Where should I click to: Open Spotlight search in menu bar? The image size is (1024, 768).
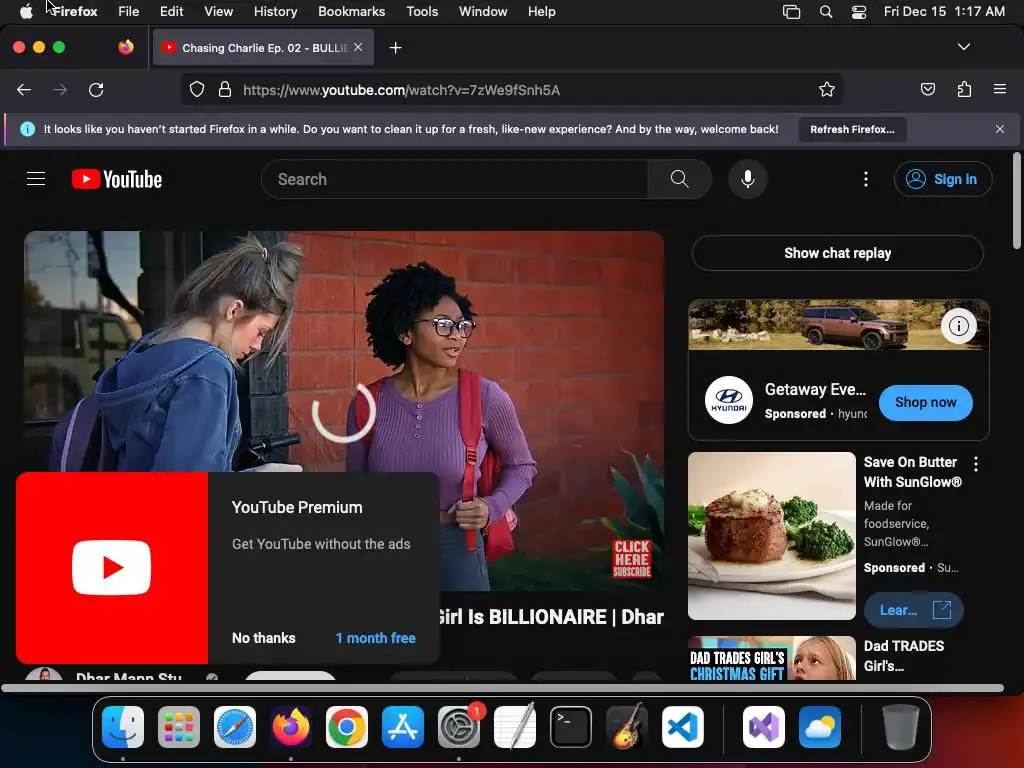pyautogui.click(x=825, y=11)
